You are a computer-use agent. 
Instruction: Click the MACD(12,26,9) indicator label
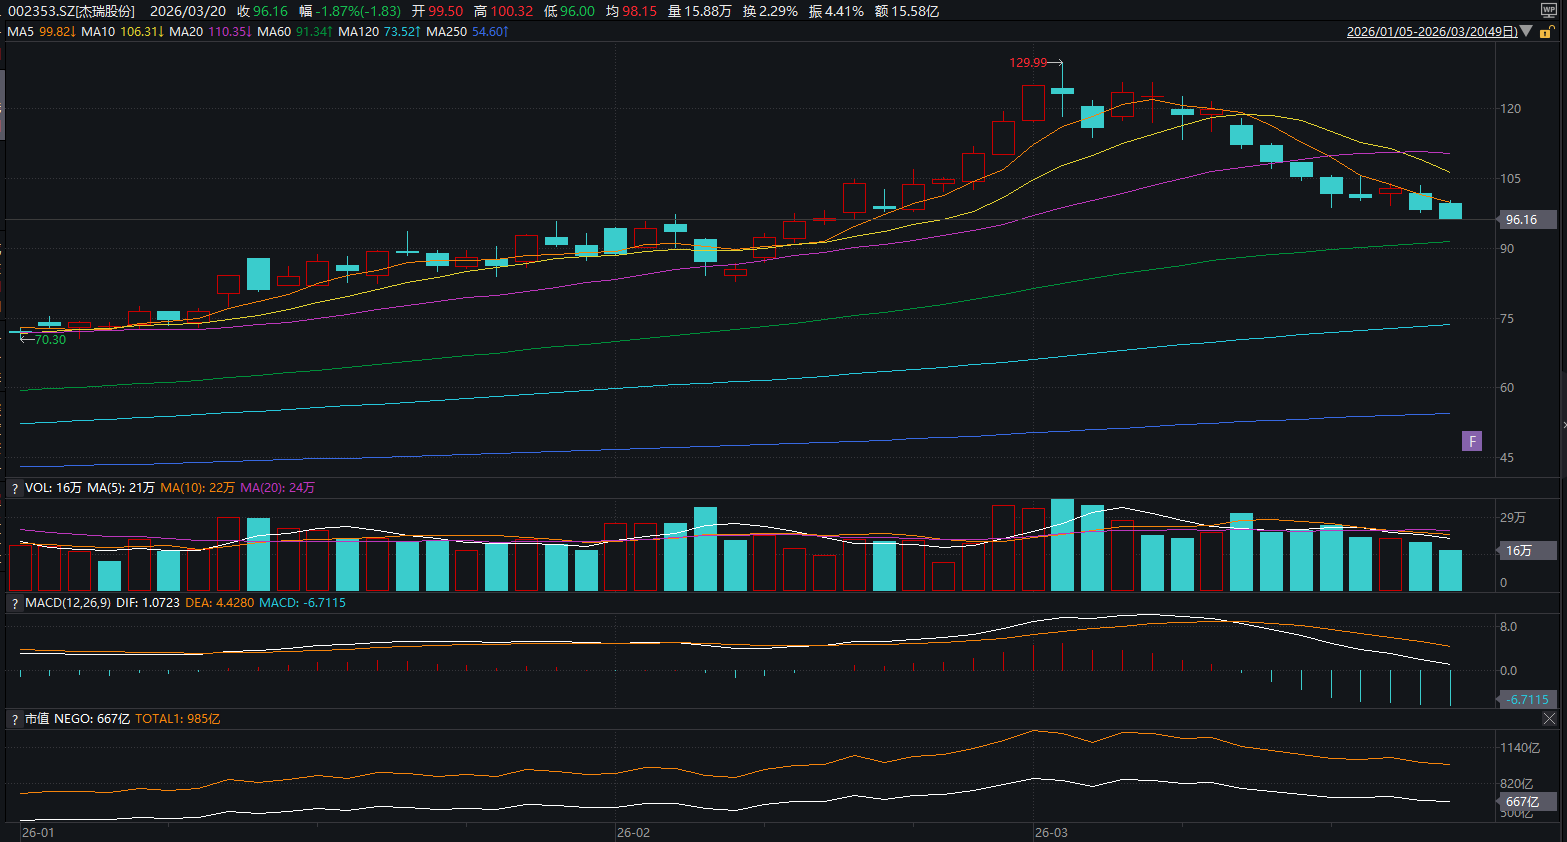[x=68, y=603]
